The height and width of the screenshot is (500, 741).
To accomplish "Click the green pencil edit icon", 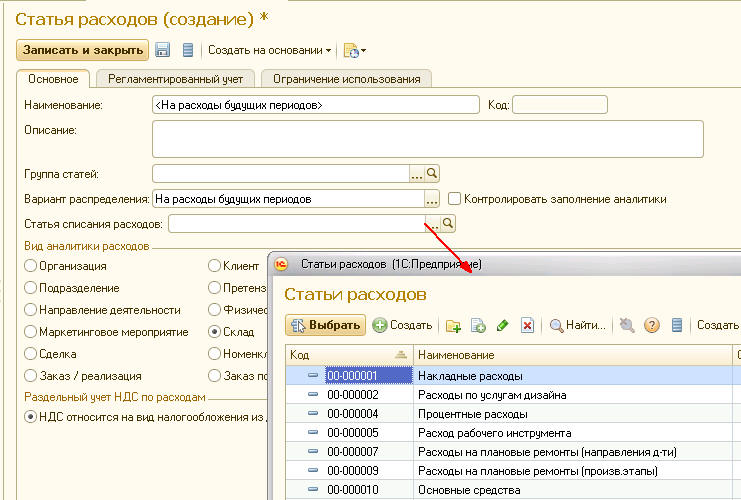I will [502, 325].
